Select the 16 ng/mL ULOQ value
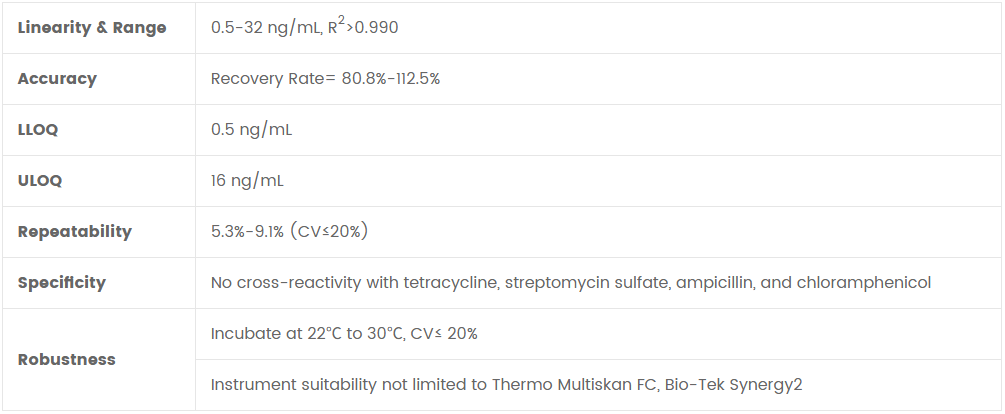Viewport: 1005px width, 414px height. 247,181
